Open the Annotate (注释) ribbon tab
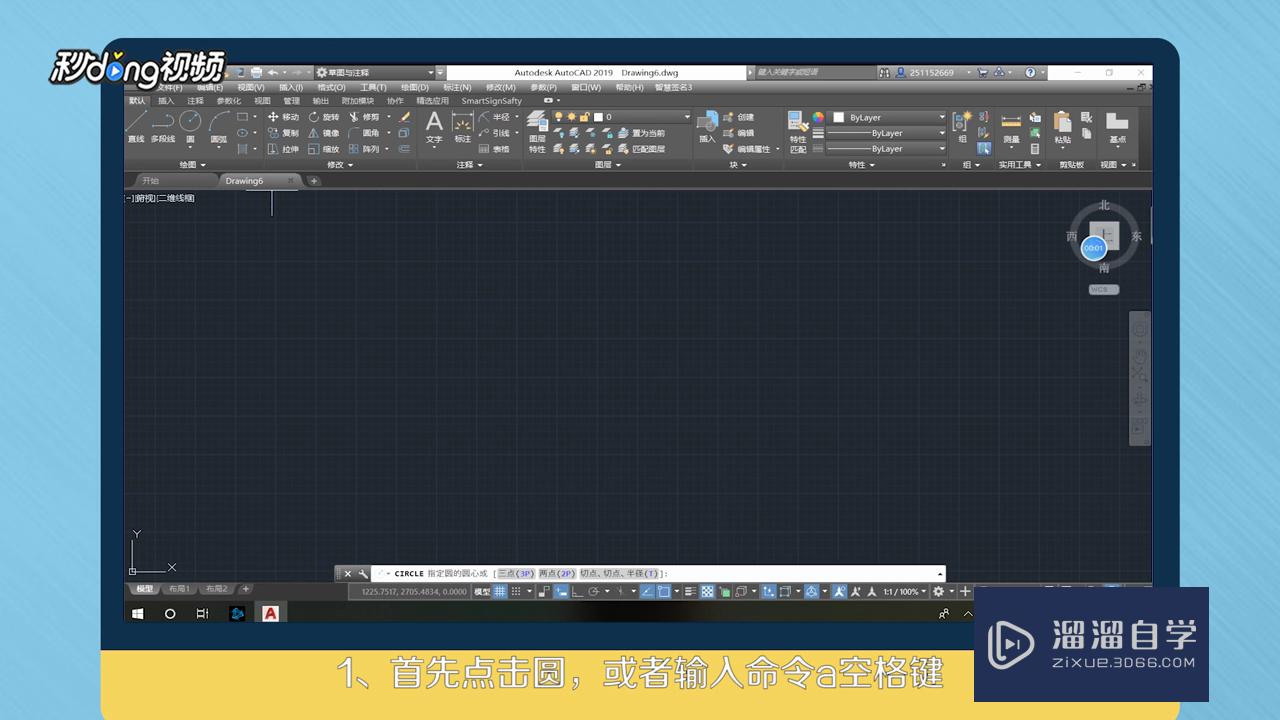 tap(195, 101)
